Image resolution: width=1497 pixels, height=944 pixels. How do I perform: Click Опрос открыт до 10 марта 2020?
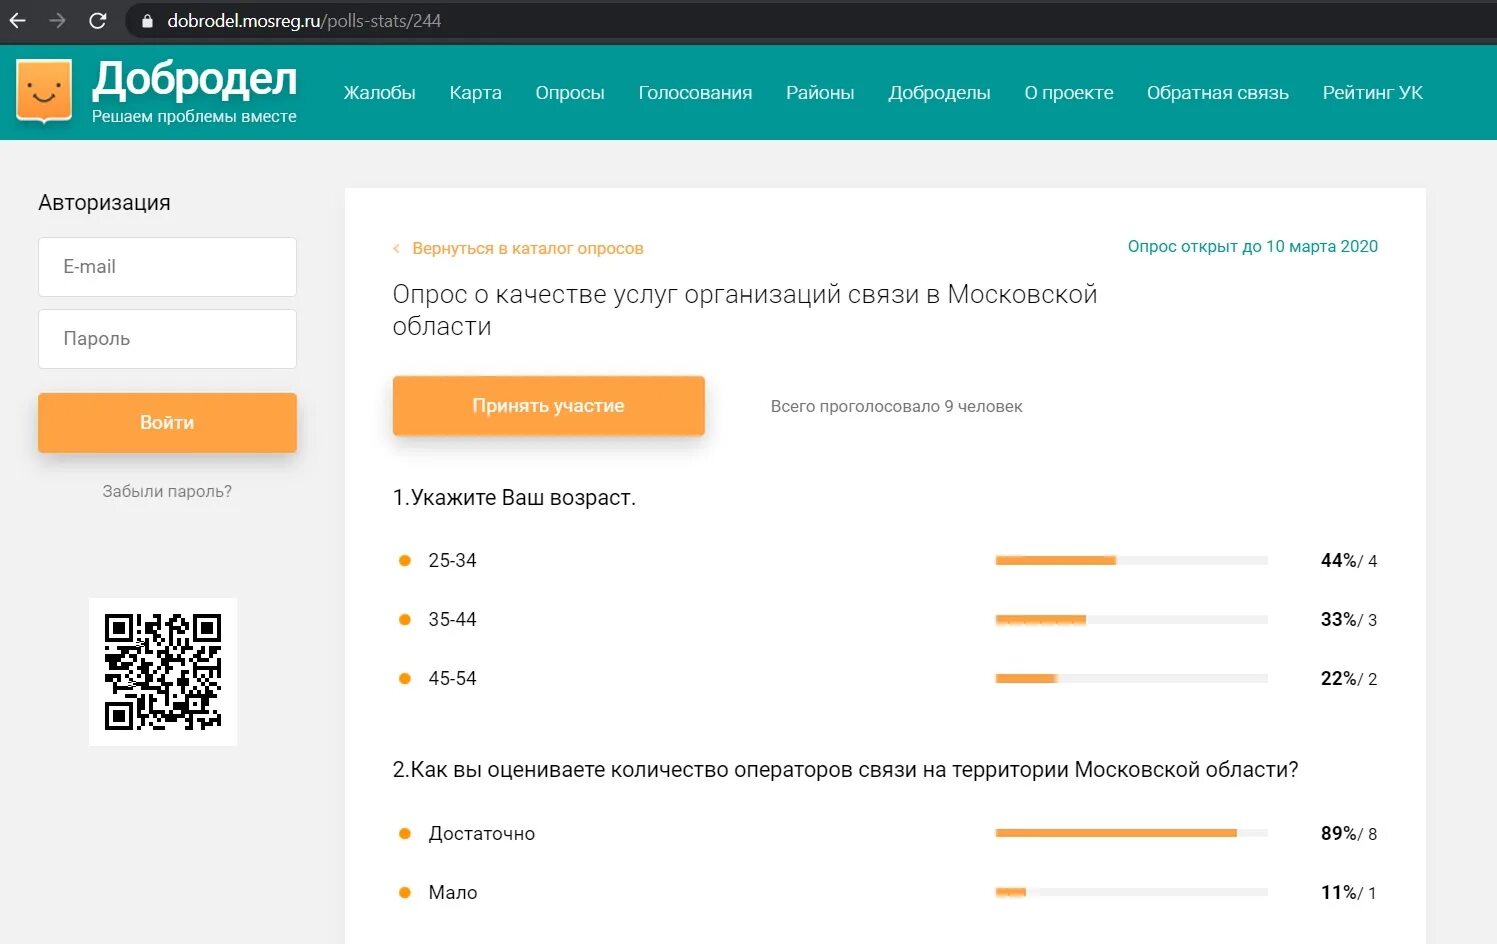point(1252,246)
